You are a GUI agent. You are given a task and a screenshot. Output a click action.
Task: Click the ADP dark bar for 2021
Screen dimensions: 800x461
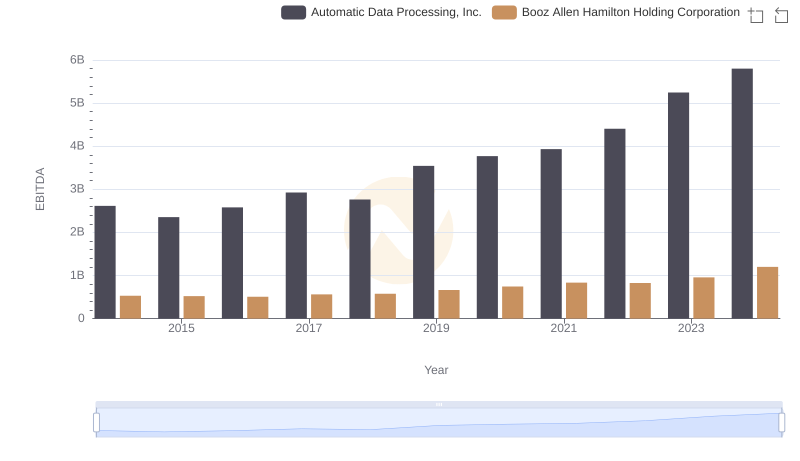tap(551, 234)
